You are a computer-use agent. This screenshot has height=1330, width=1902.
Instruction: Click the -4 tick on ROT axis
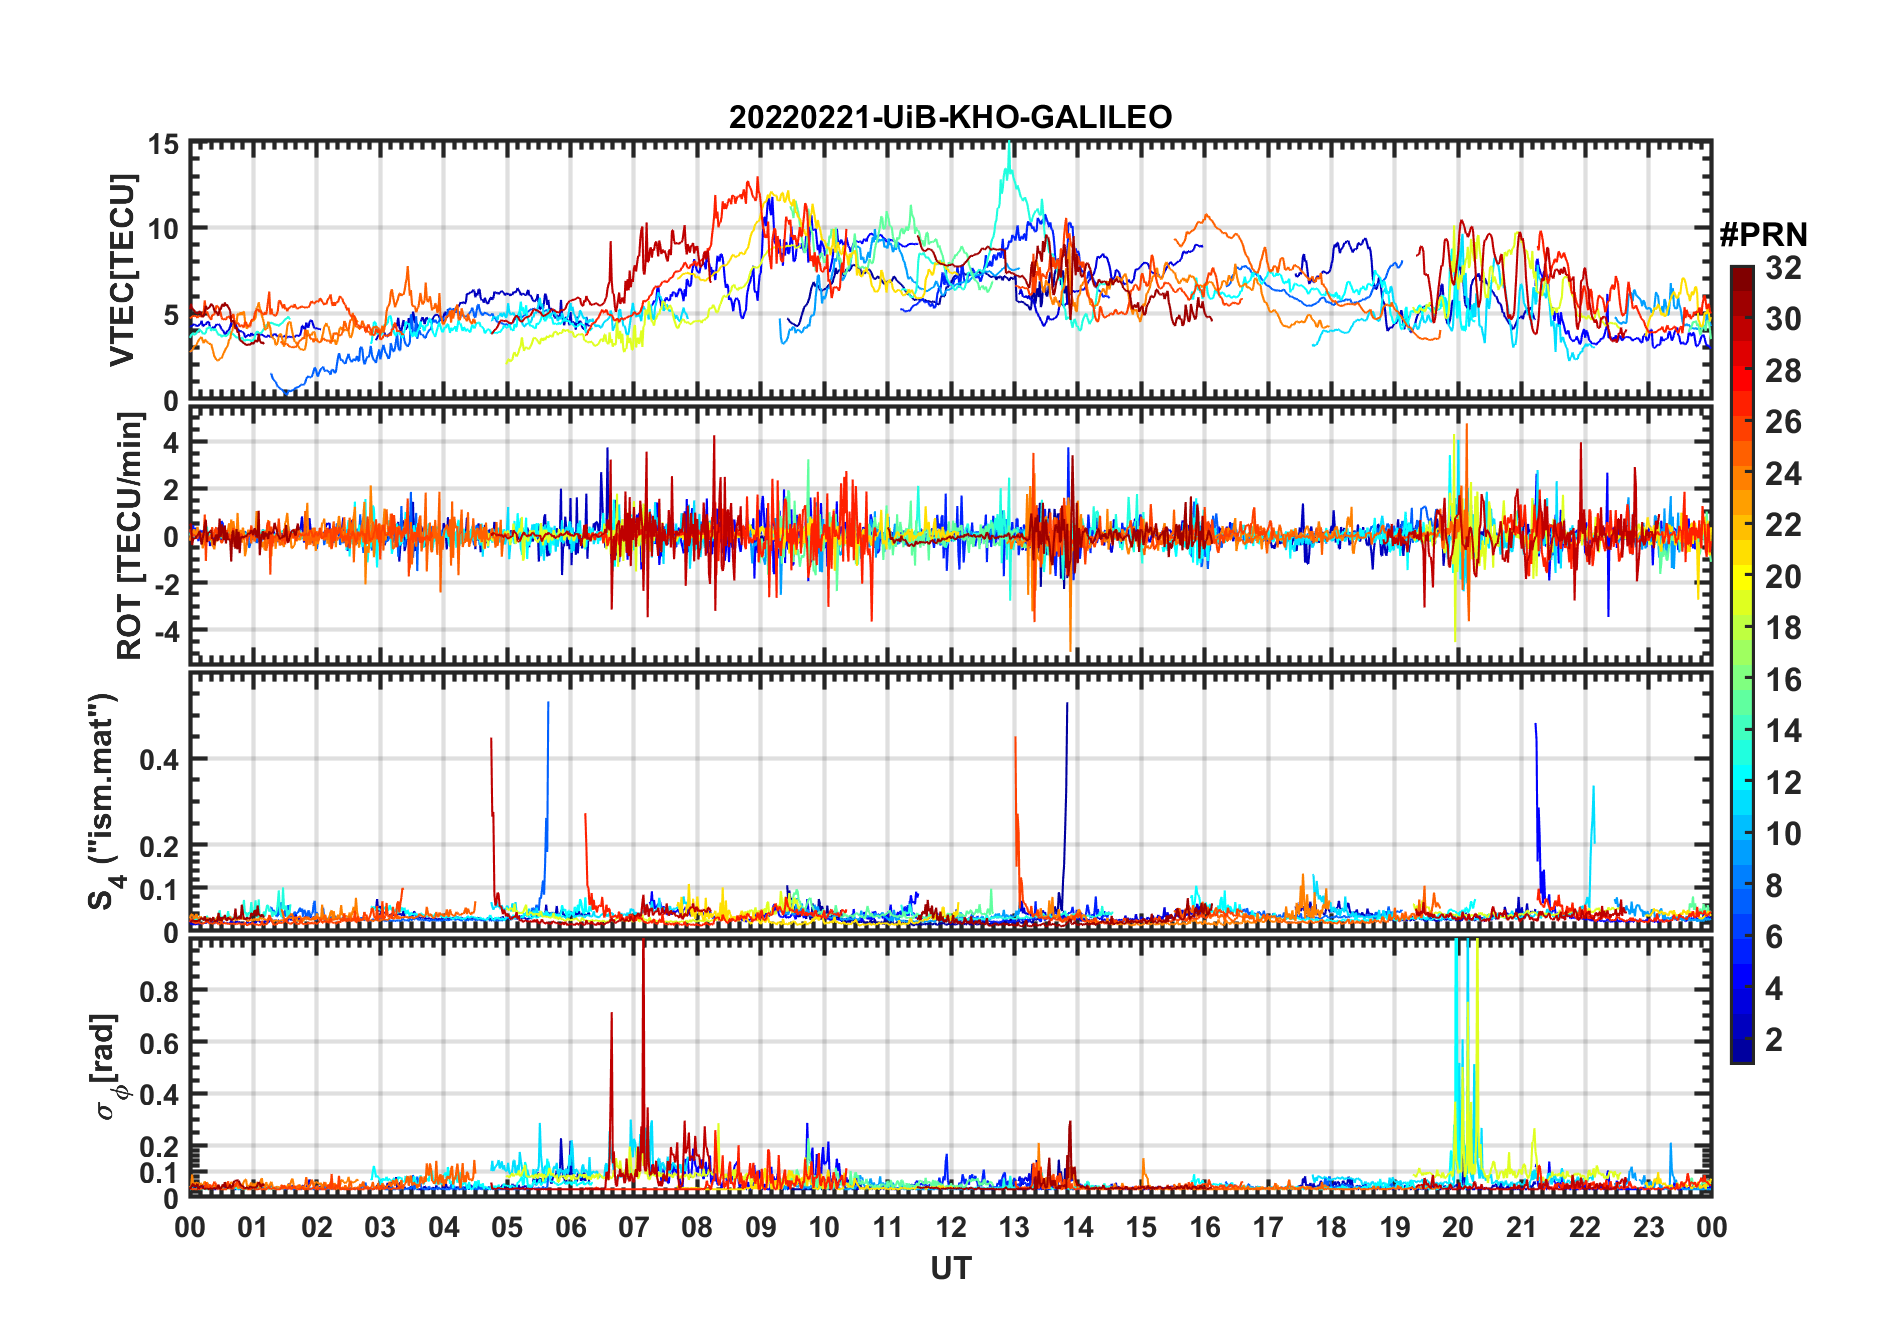click(165, 632)
